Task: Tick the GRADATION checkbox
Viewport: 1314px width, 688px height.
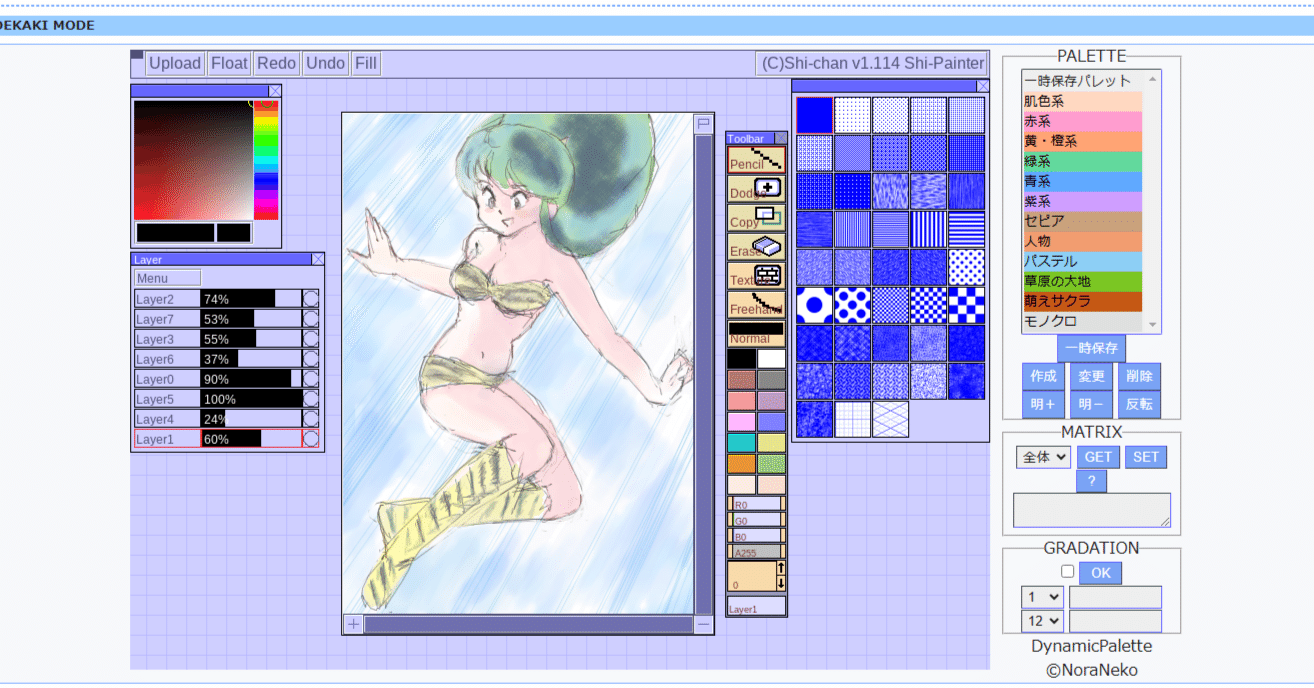Action: pyautogui.click(x=1067, y=572)
